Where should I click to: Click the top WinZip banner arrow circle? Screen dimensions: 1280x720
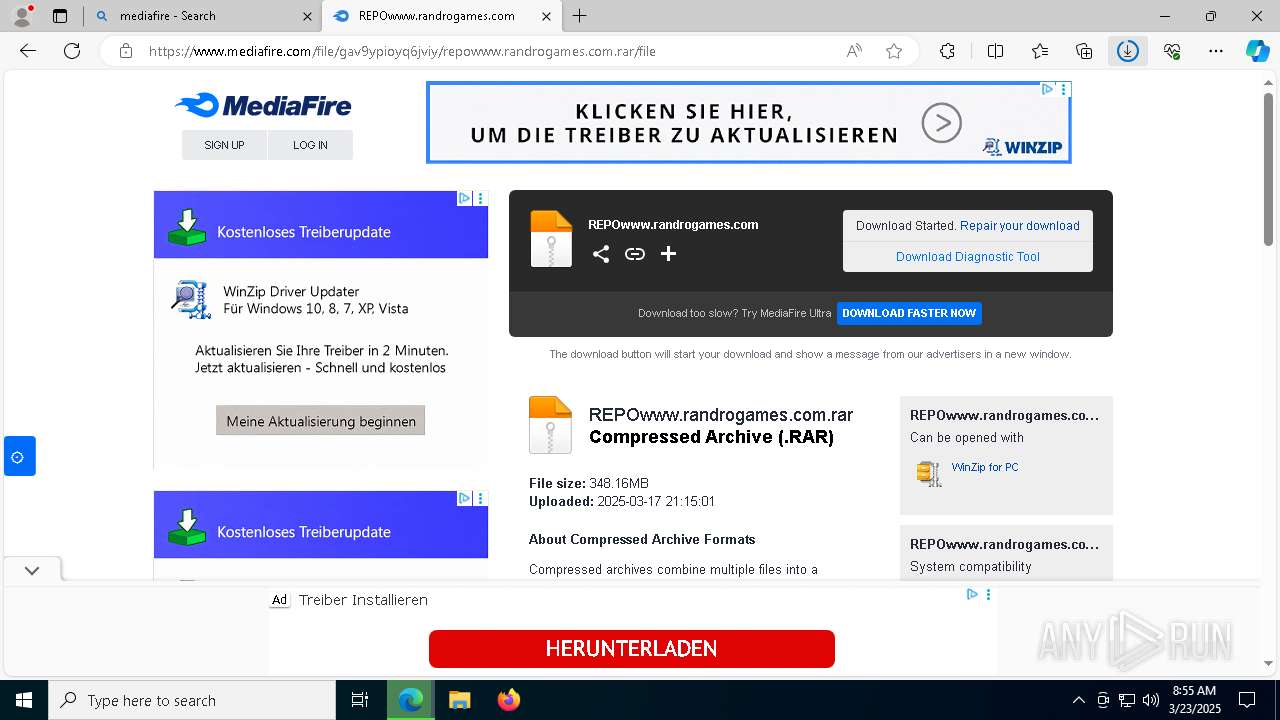coord(941,123)
